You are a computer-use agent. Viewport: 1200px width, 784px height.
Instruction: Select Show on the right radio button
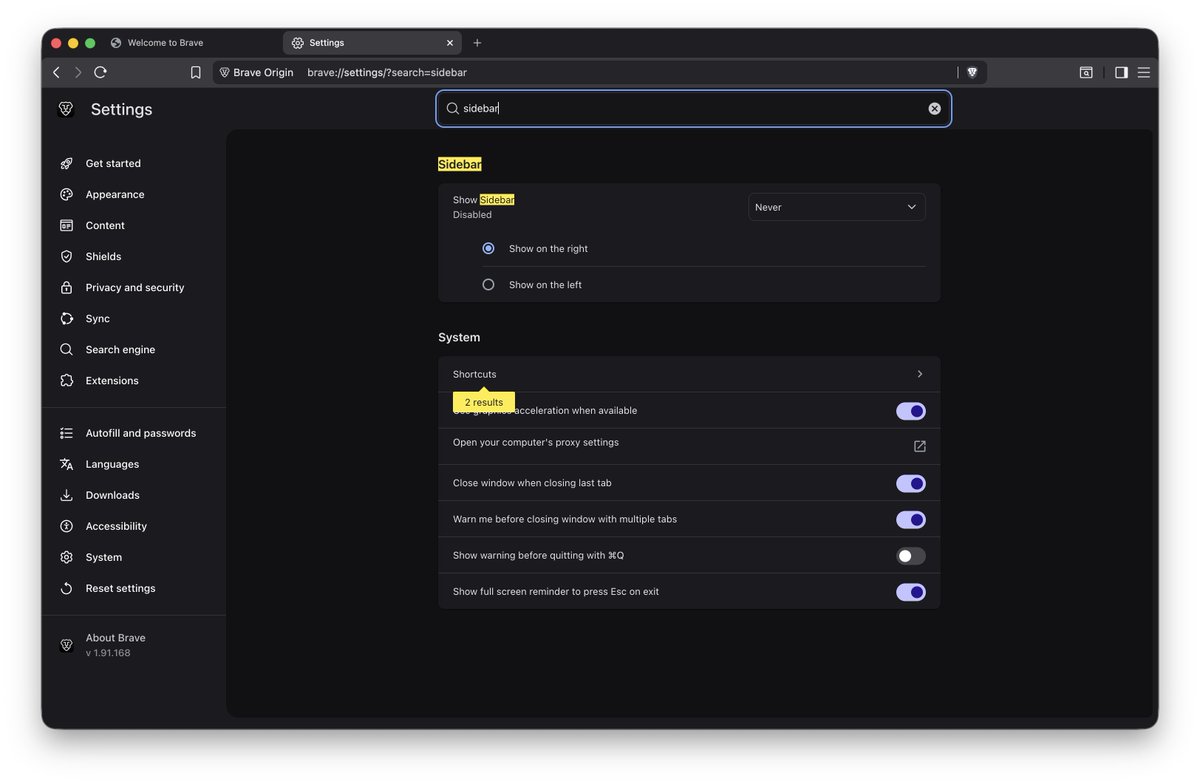coord(488,248)
